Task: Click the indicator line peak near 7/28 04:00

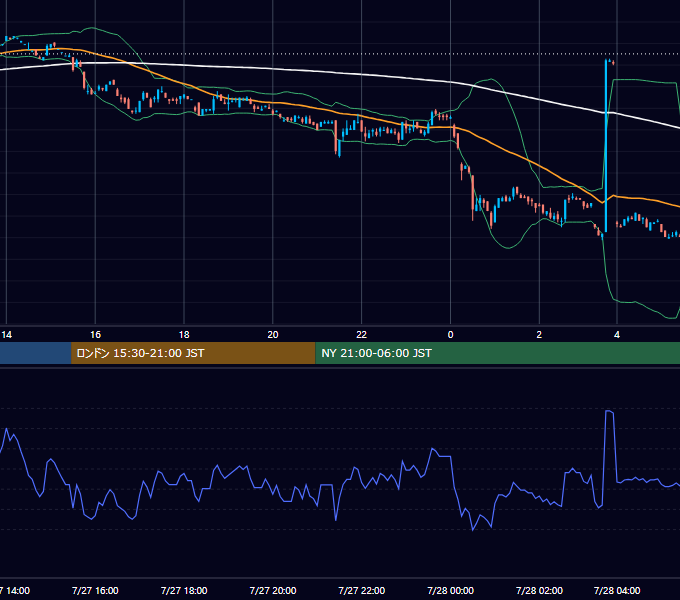Action: 609,411
